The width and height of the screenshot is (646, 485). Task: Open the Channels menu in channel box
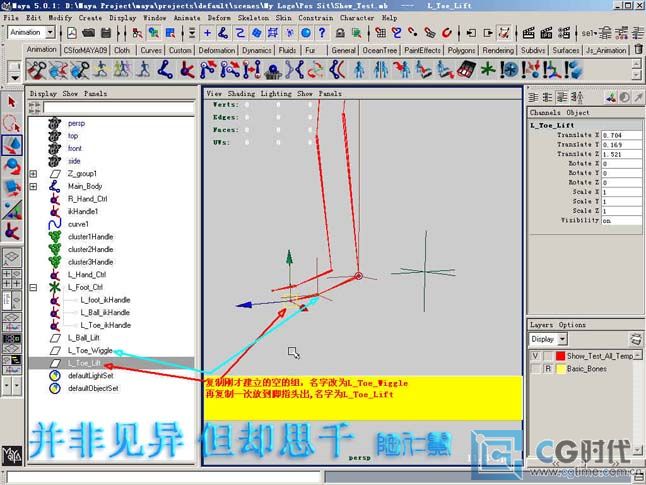point(545,112)
